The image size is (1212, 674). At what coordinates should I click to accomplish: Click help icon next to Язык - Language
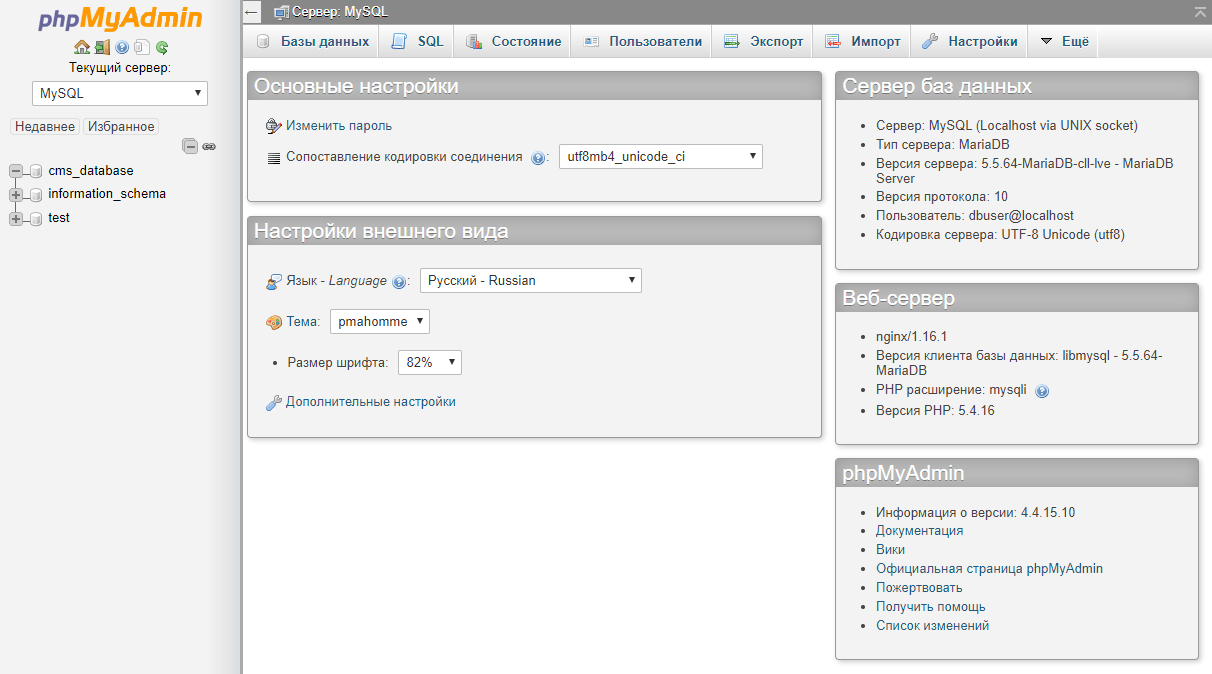(x=400, y=282)
